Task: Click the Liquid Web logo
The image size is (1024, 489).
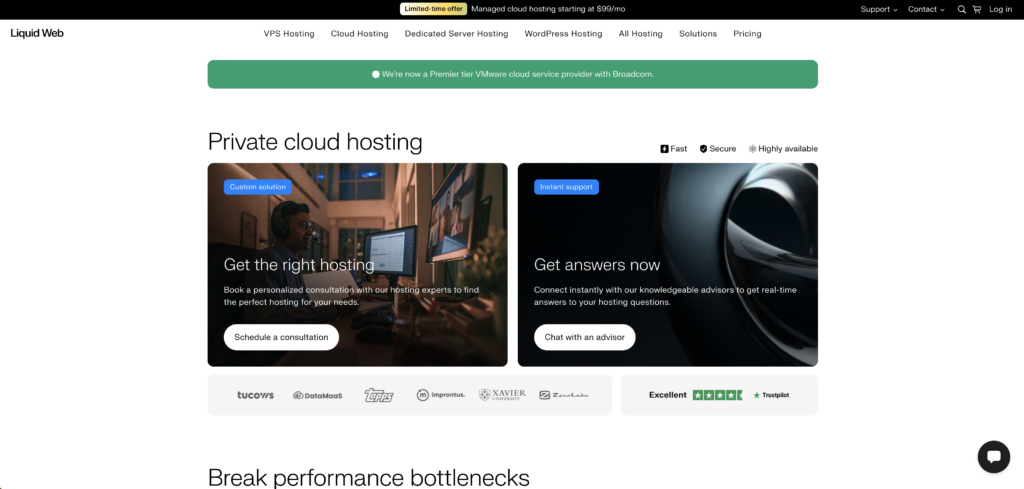Action: 37,33
